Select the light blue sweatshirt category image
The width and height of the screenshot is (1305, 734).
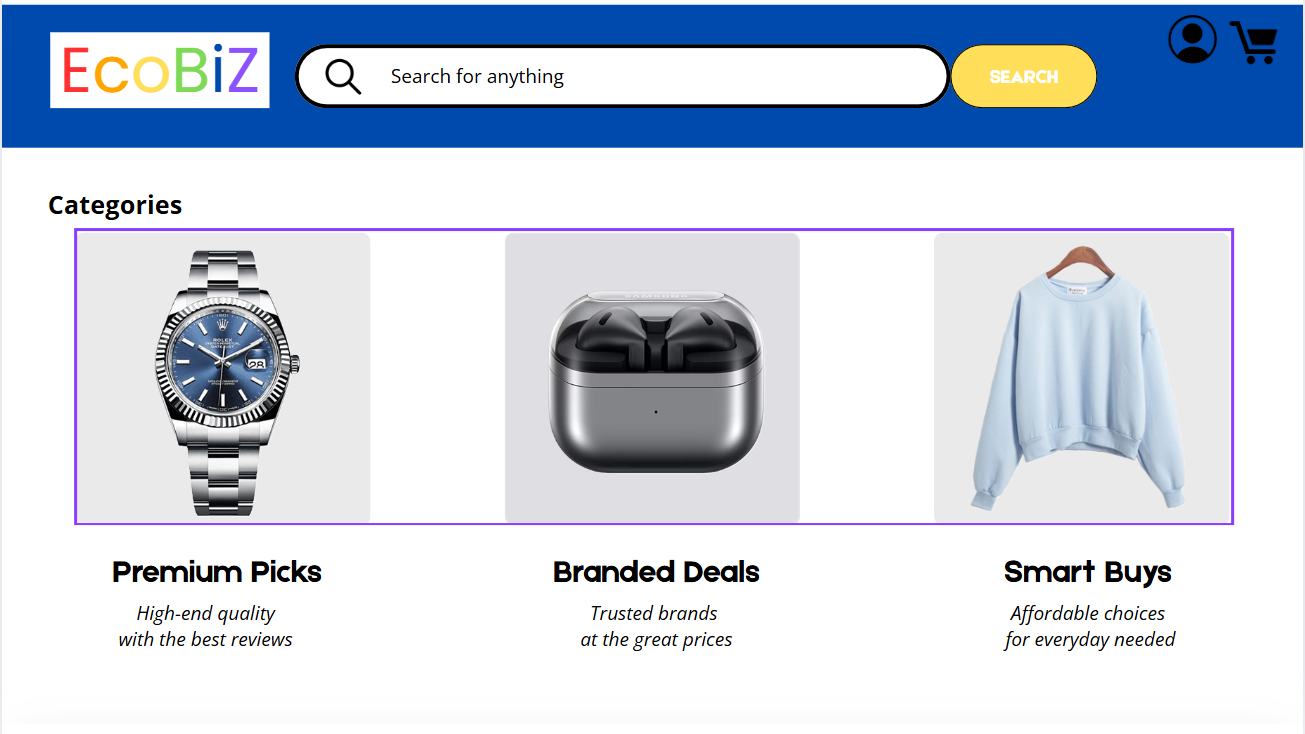(x=1081, y=378)
